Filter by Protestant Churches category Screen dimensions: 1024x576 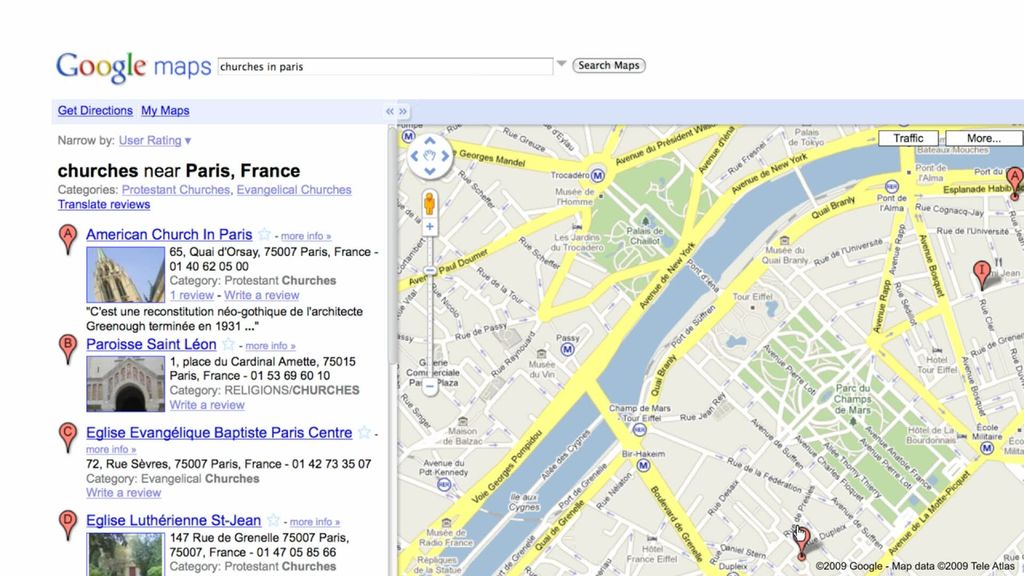(x=176, y=190)
